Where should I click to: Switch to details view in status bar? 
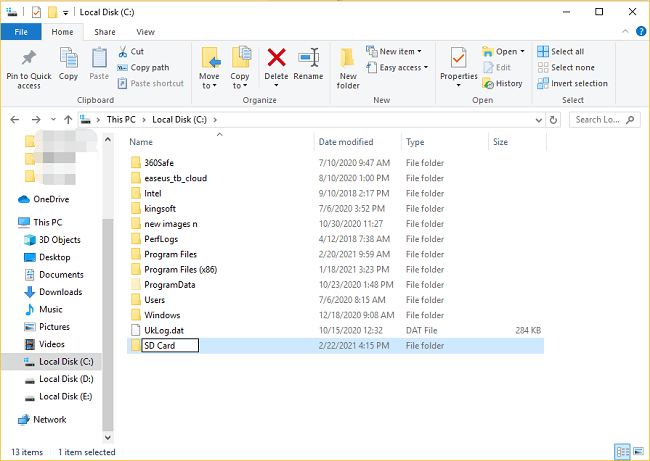622,451
